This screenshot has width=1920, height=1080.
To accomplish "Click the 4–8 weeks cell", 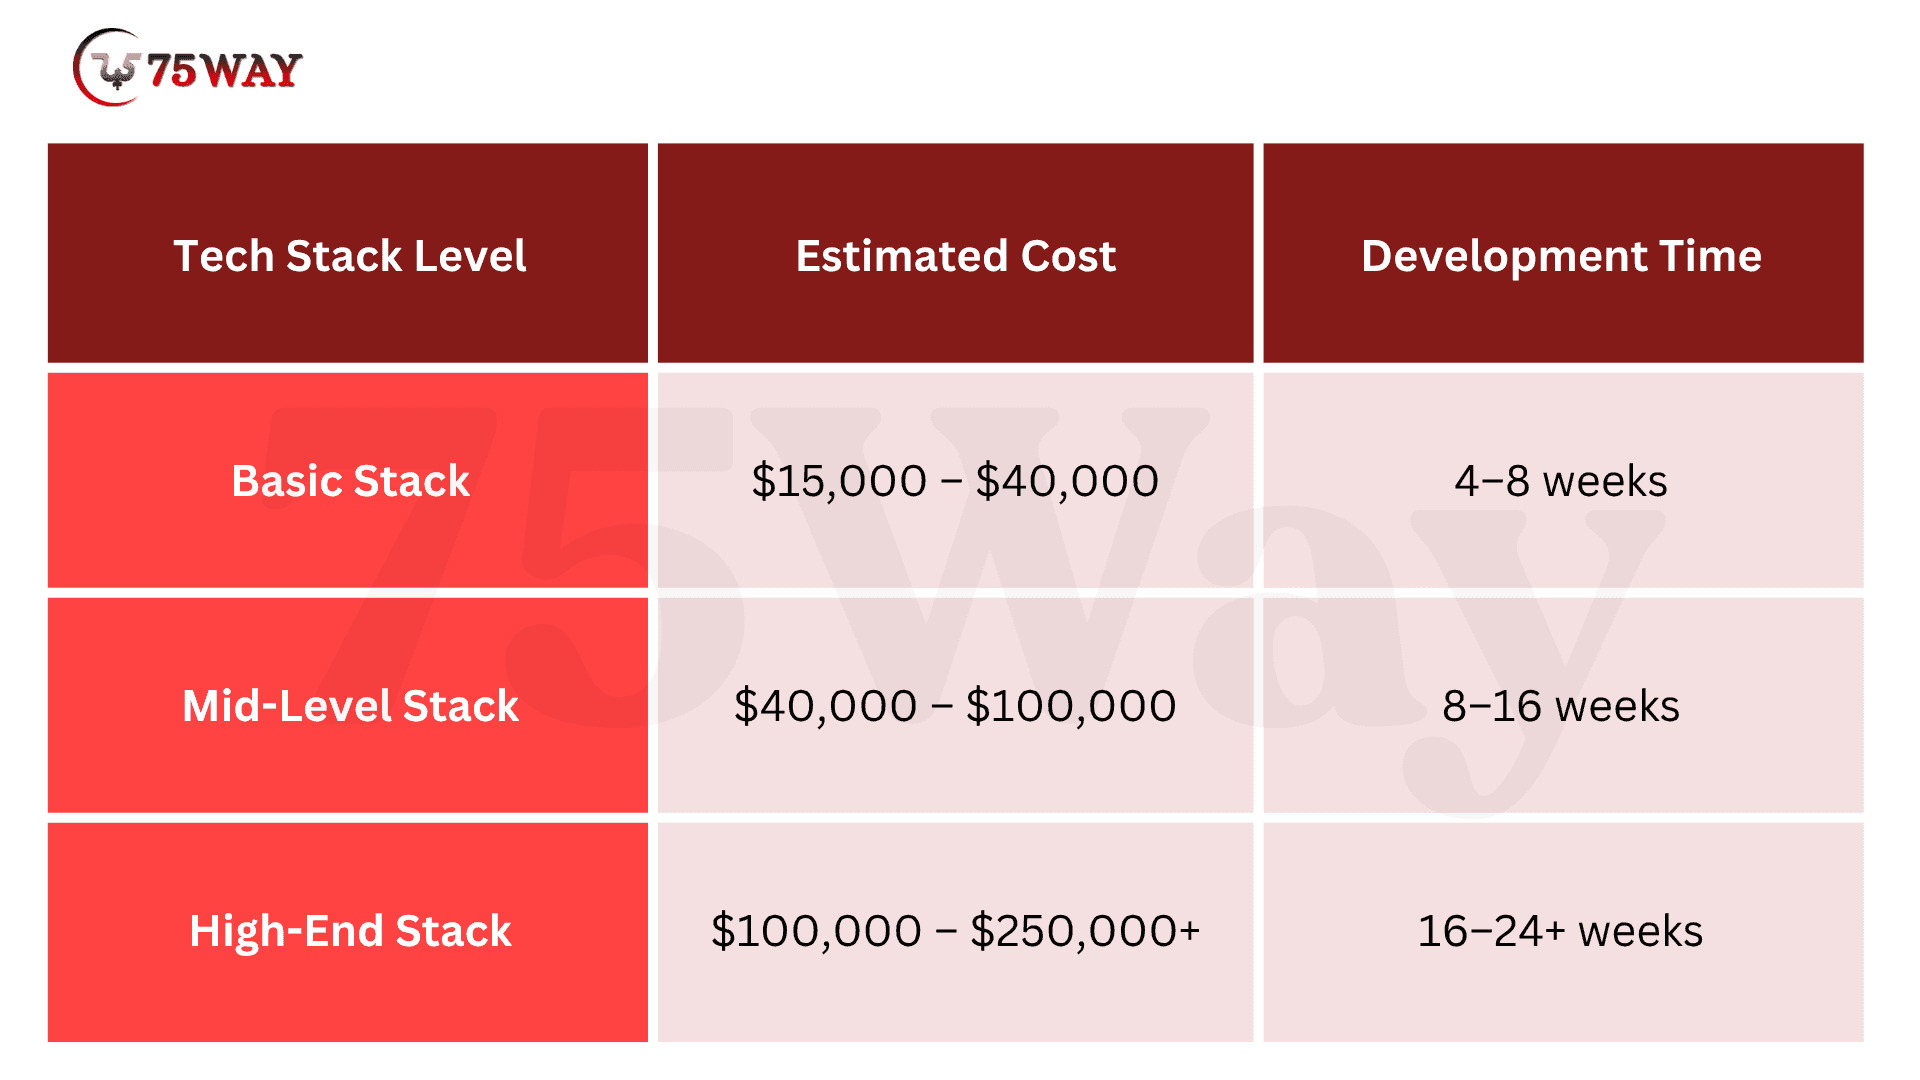I will [1561, 481].
